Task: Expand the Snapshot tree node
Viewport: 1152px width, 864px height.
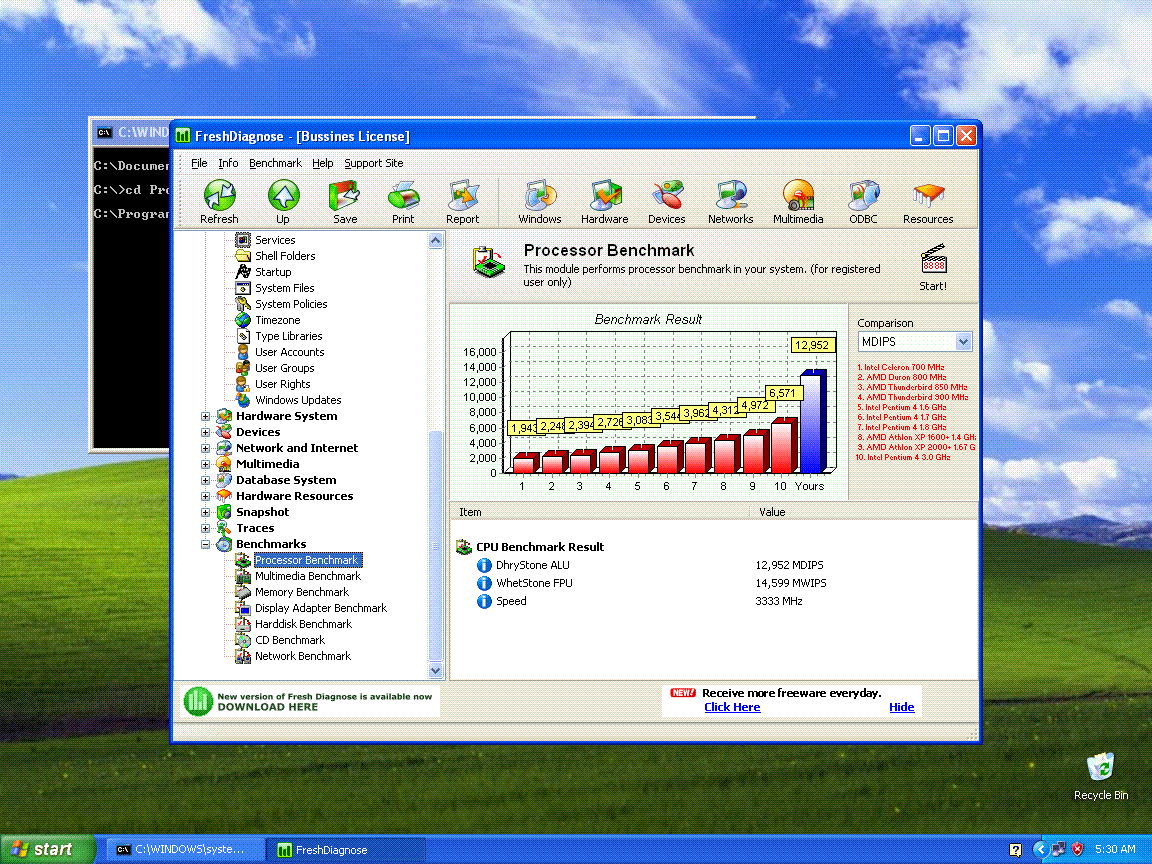Action: point(206,512)
